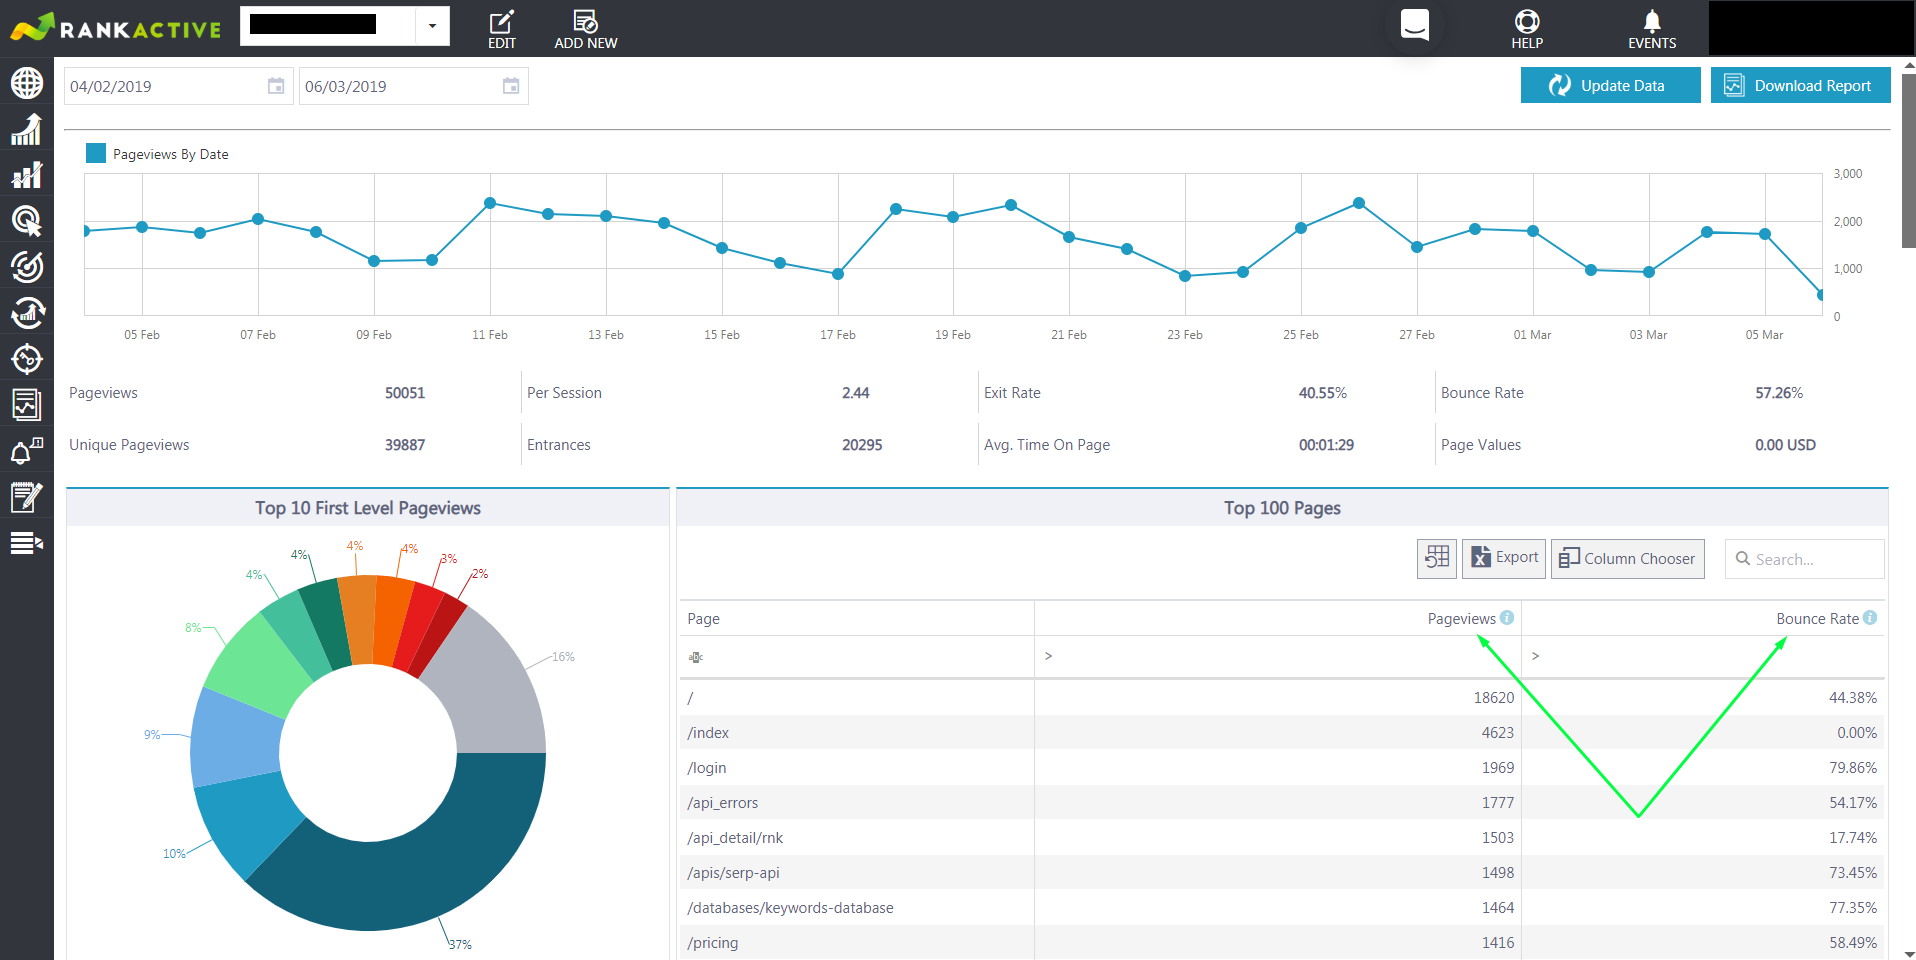
Task: Click ADD NEW in the top bar
Action: pyautogui.click(x=586, y=29)
